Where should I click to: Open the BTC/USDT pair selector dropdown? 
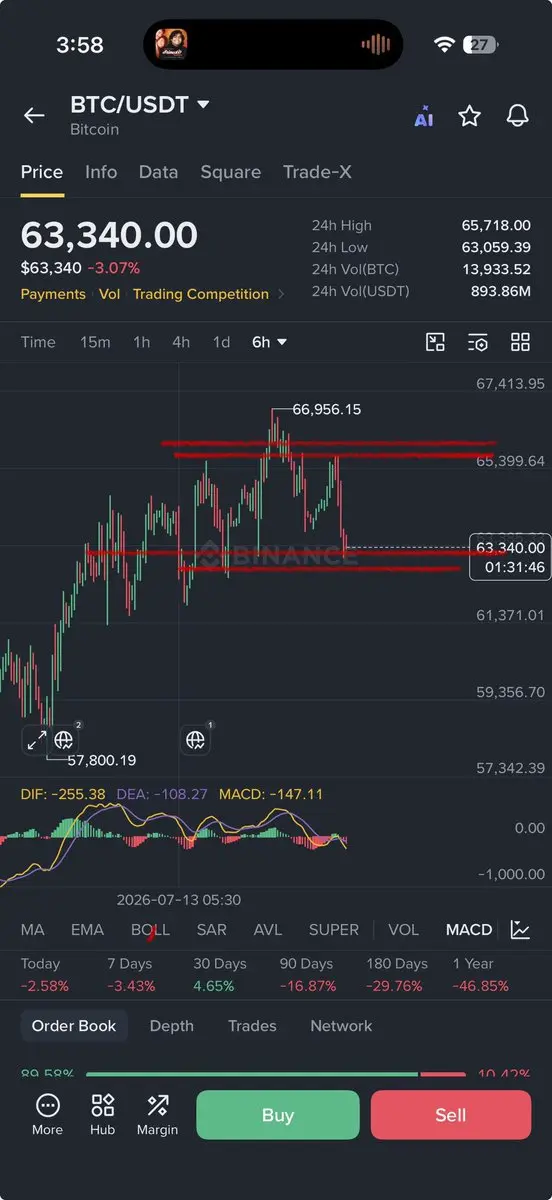pyautogui.click(x=140, y=104)
